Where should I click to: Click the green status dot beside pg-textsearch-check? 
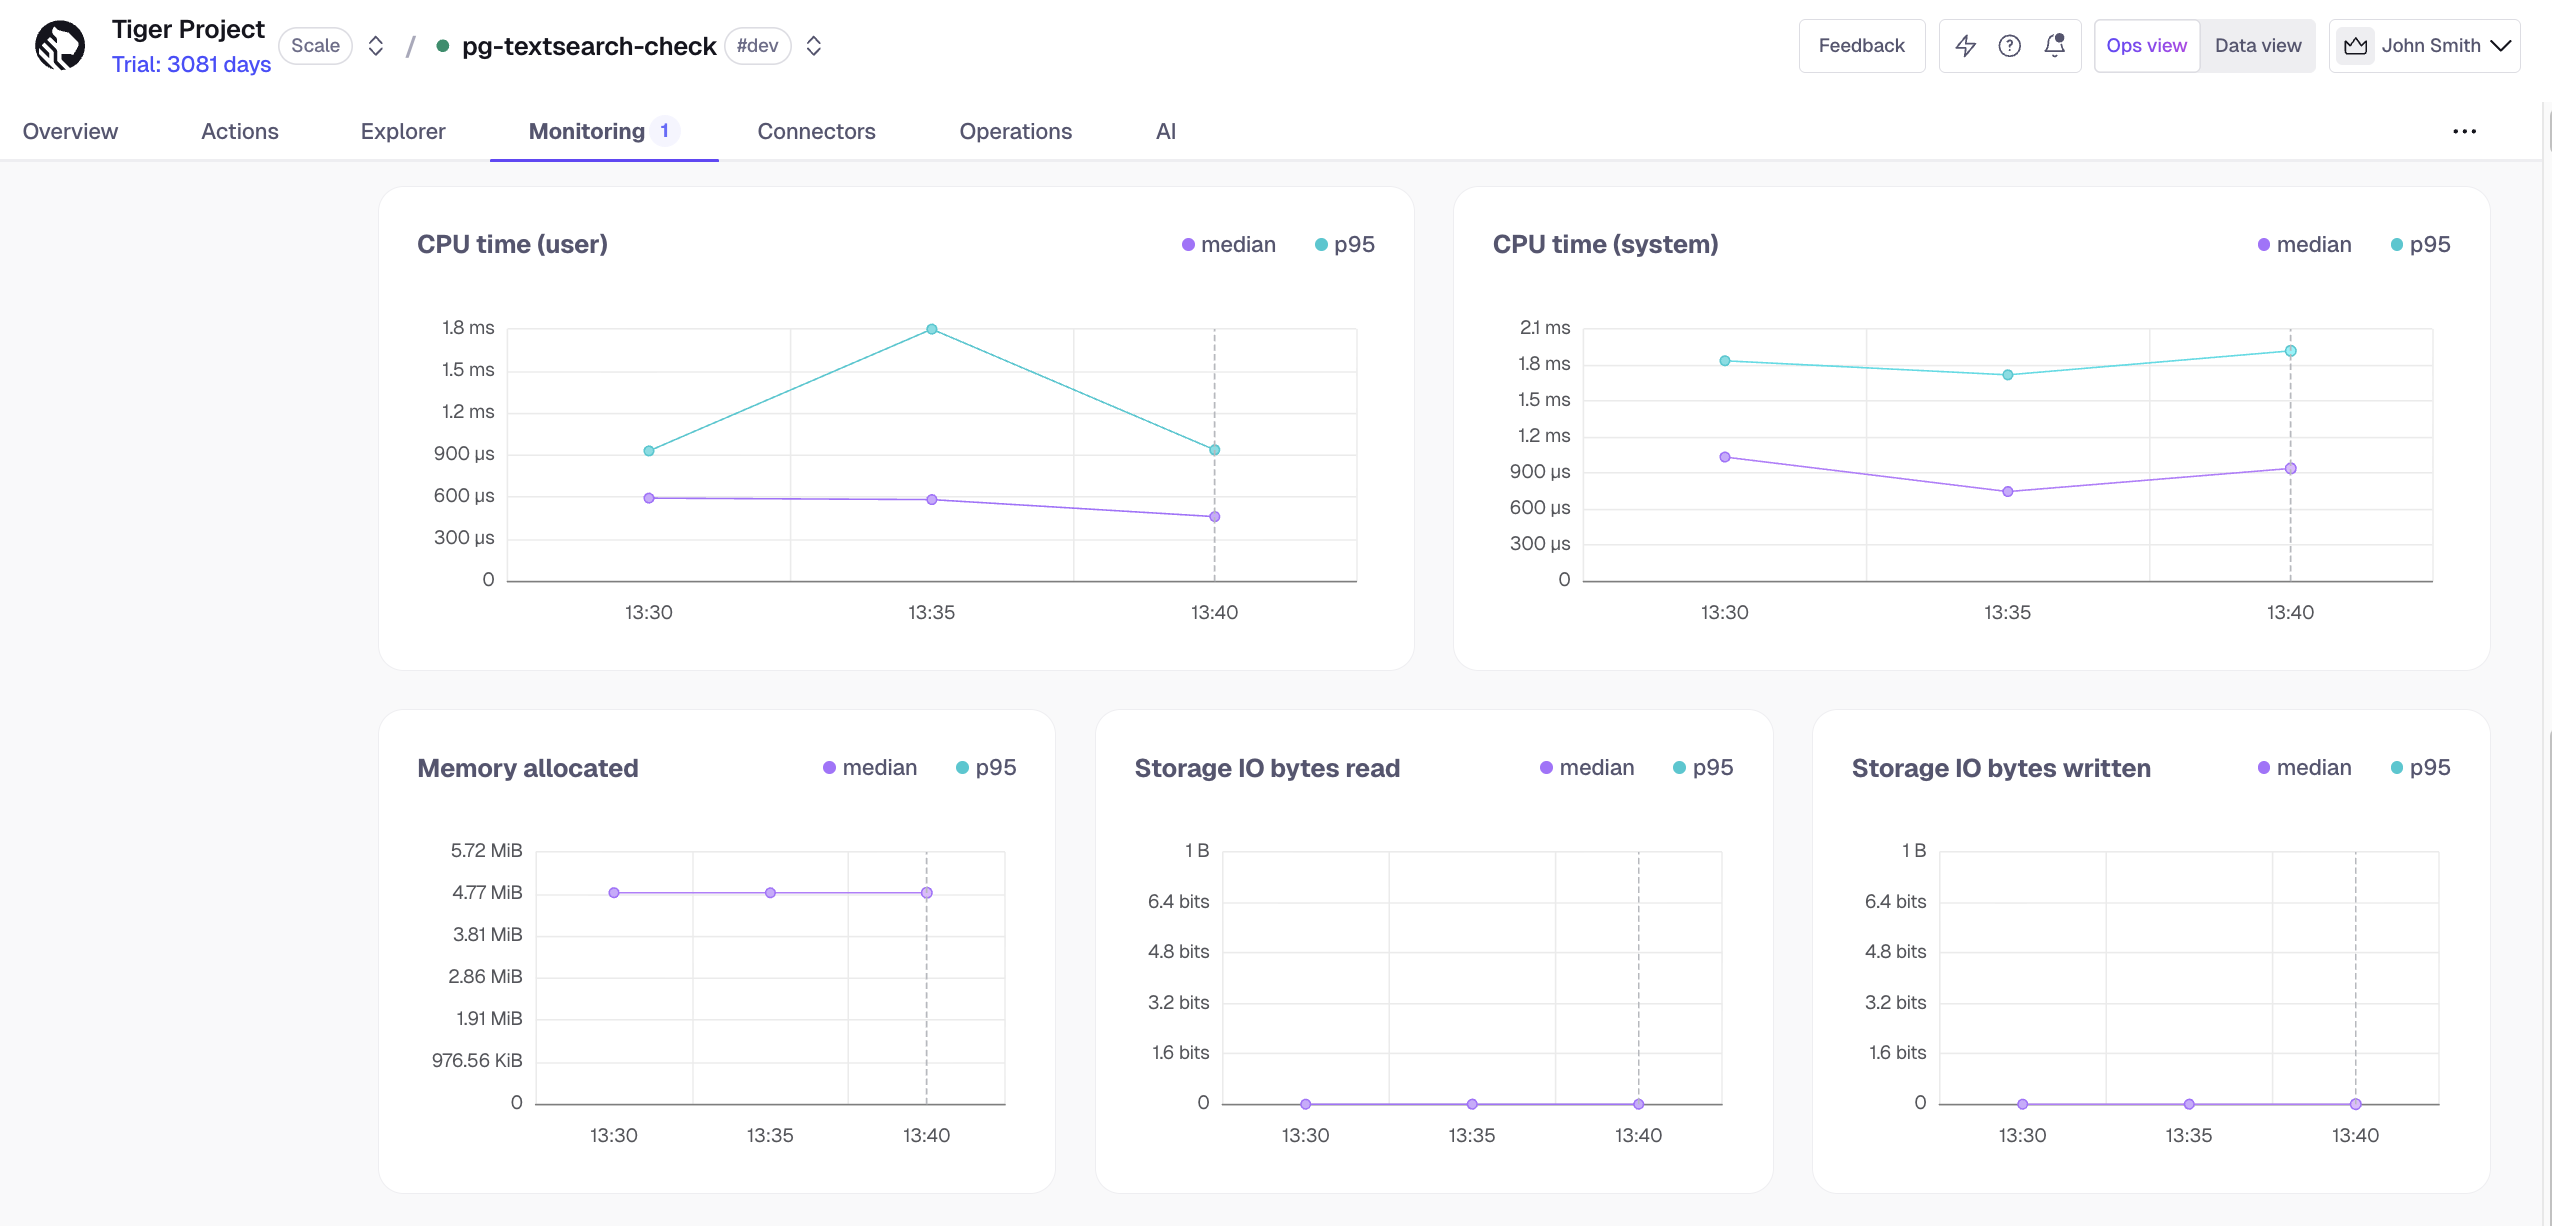442,46
